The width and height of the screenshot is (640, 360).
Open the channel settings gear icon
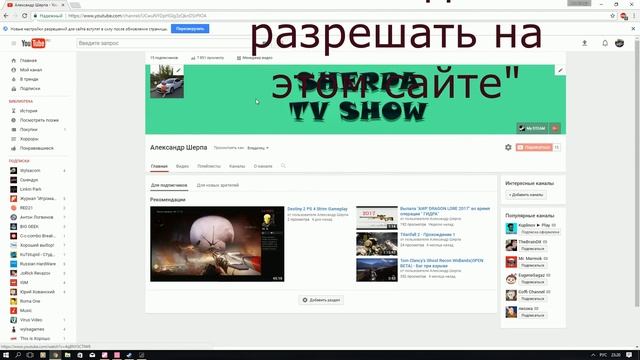pyautogui.click(x=508, y=147)
